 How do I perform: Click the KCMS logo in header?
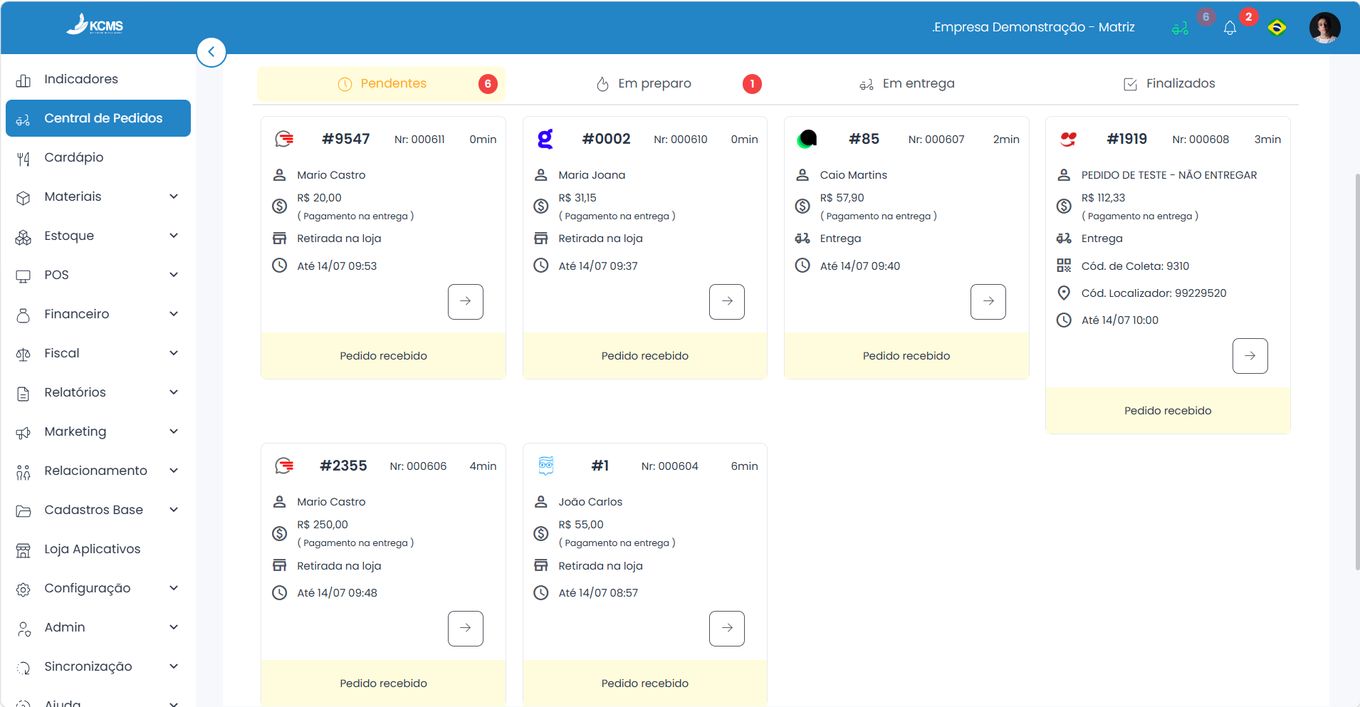[95, 25]
